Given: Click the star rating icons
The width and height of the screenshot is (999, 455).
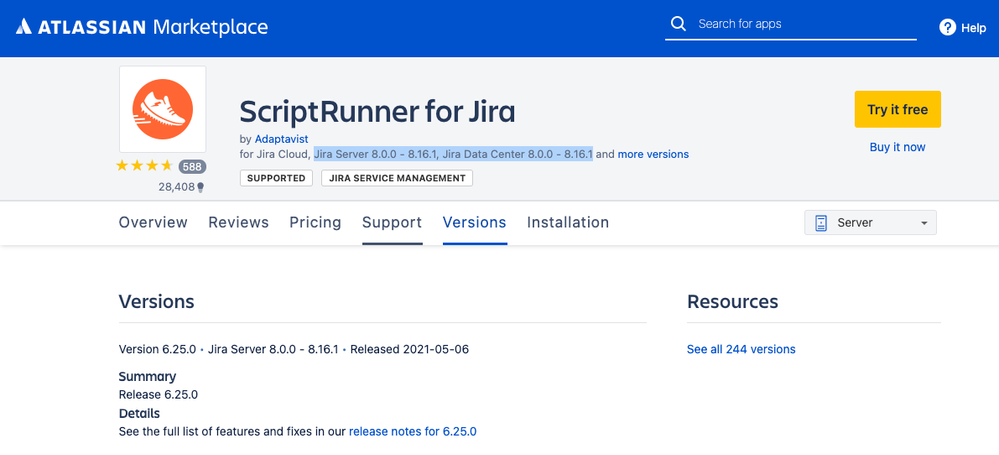Looking at the screenshot, I should tap(144, 166).
